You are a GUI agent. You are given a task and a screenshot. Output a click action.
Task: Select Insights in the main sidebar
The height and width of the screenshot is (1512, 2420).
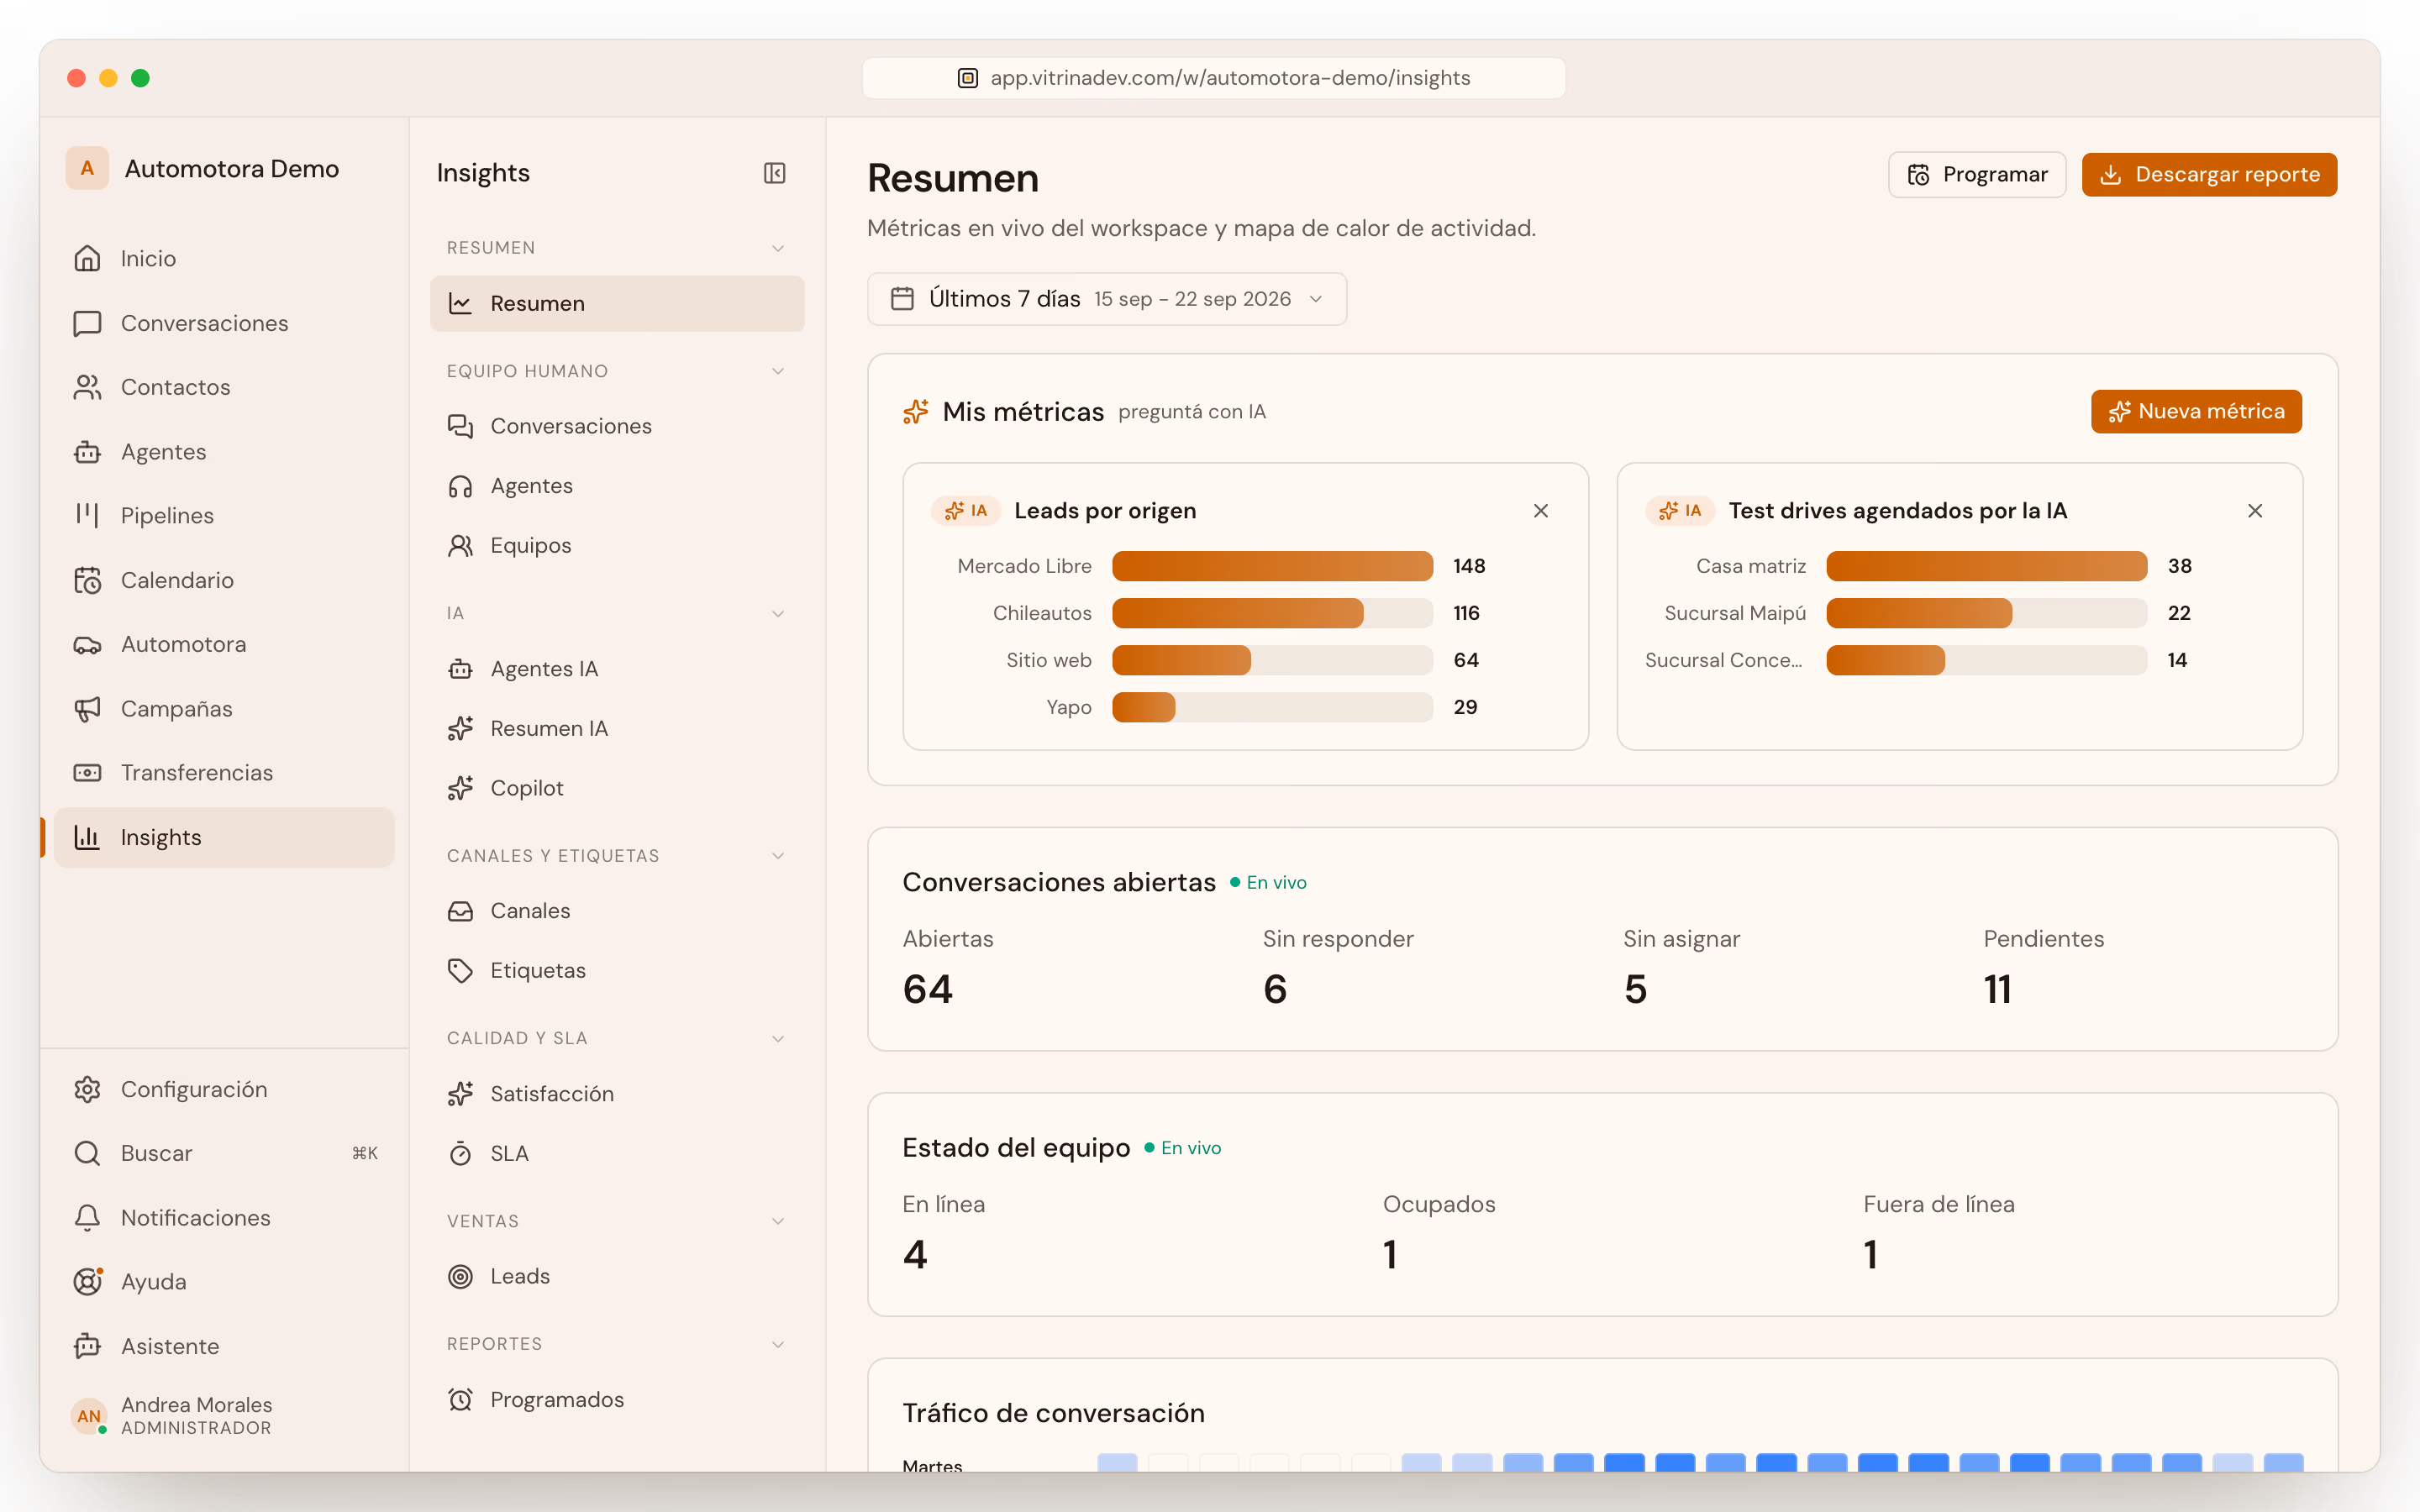[x=224, y=837]
